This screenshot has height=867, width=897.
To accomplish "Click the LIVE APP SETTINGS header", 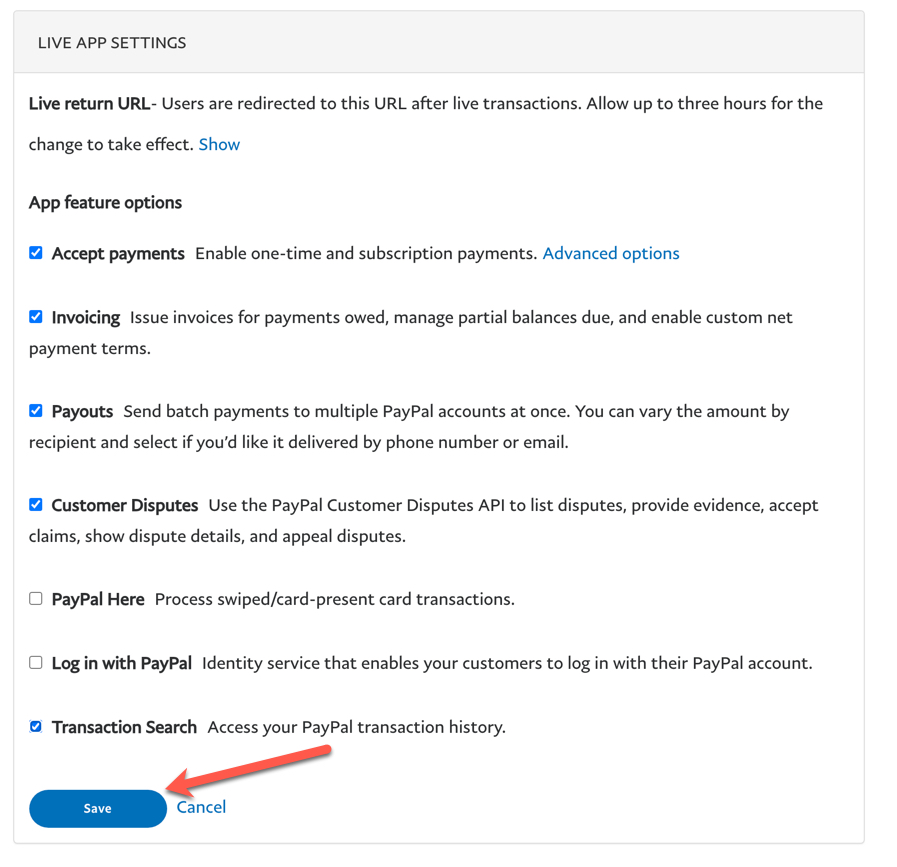I will (111, 42).
